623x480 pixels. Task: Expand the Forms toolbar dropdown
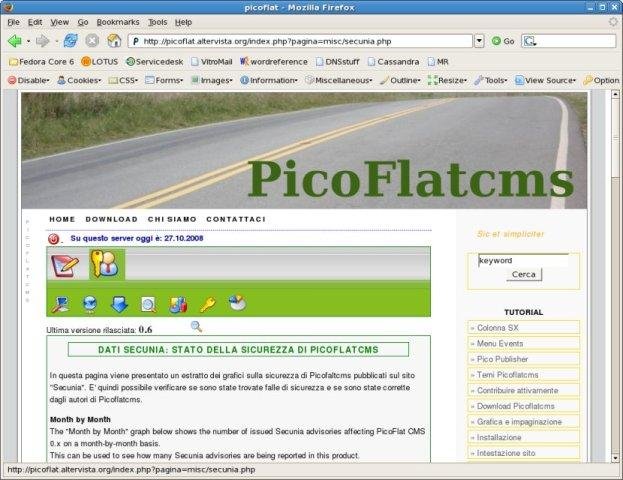coord(164,80)
